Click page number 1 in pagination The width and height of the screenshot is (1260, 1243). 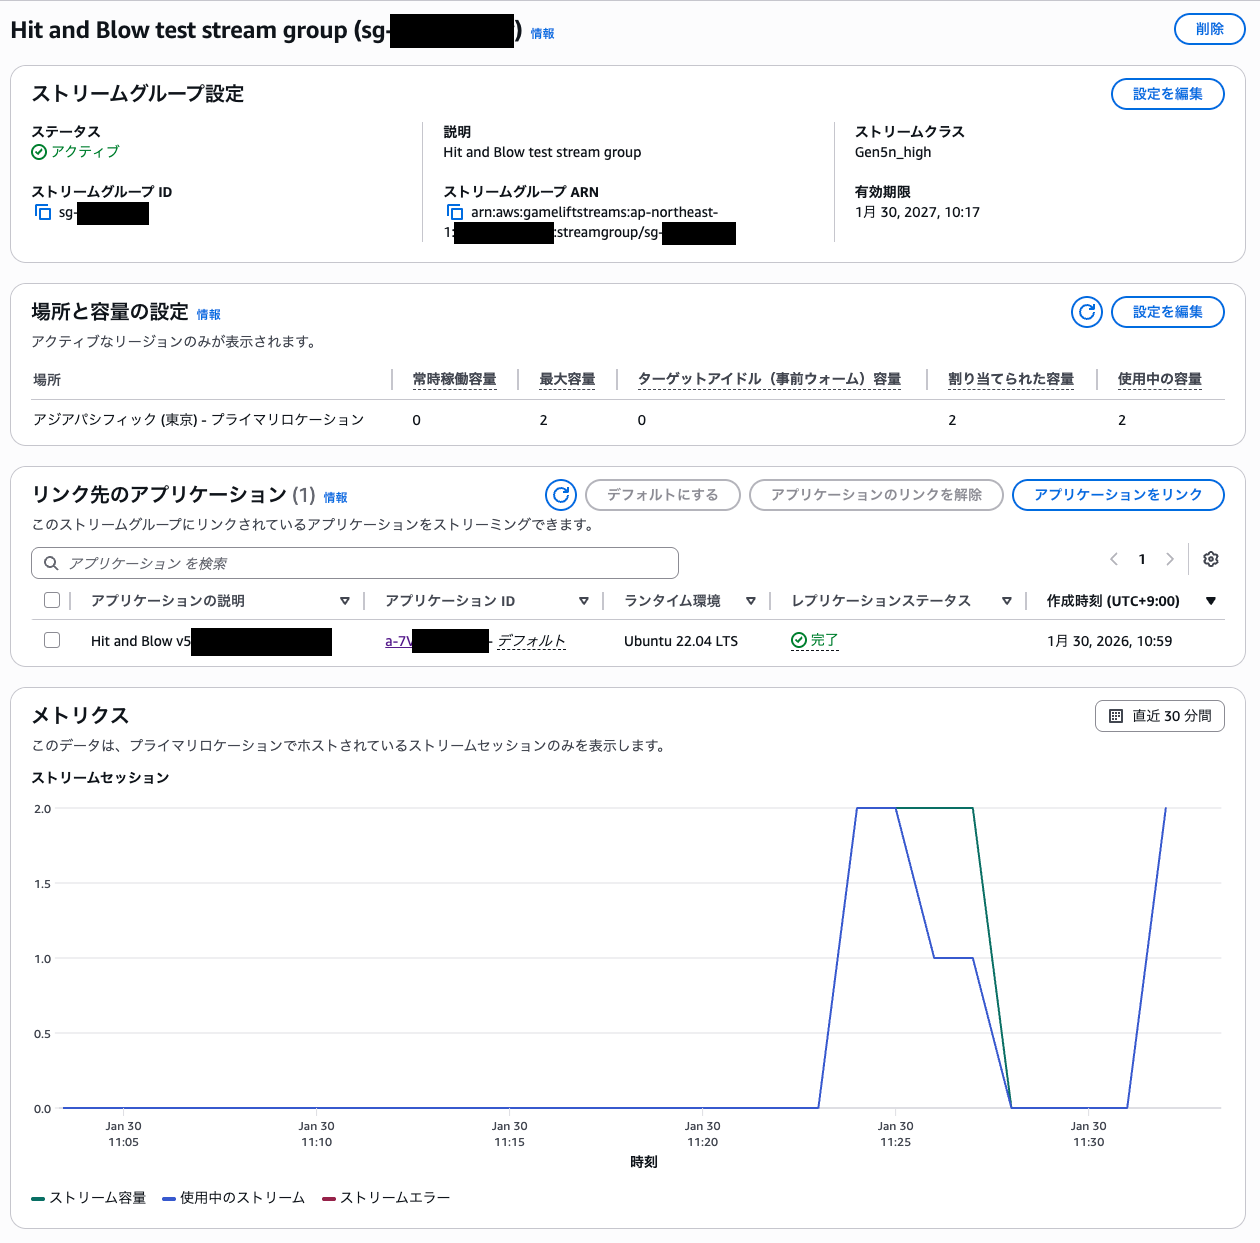coord(1142,559)
